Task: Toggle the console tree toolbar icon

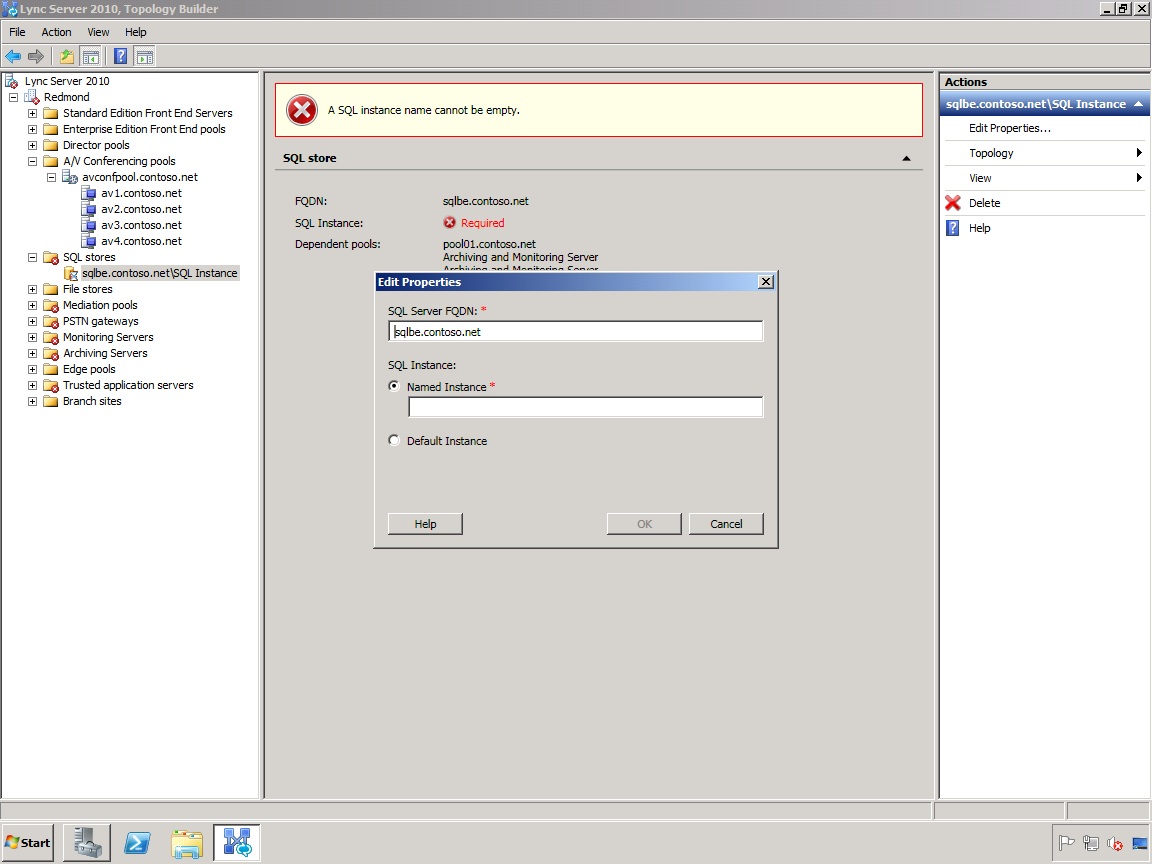Action: (x=90, y=57)
